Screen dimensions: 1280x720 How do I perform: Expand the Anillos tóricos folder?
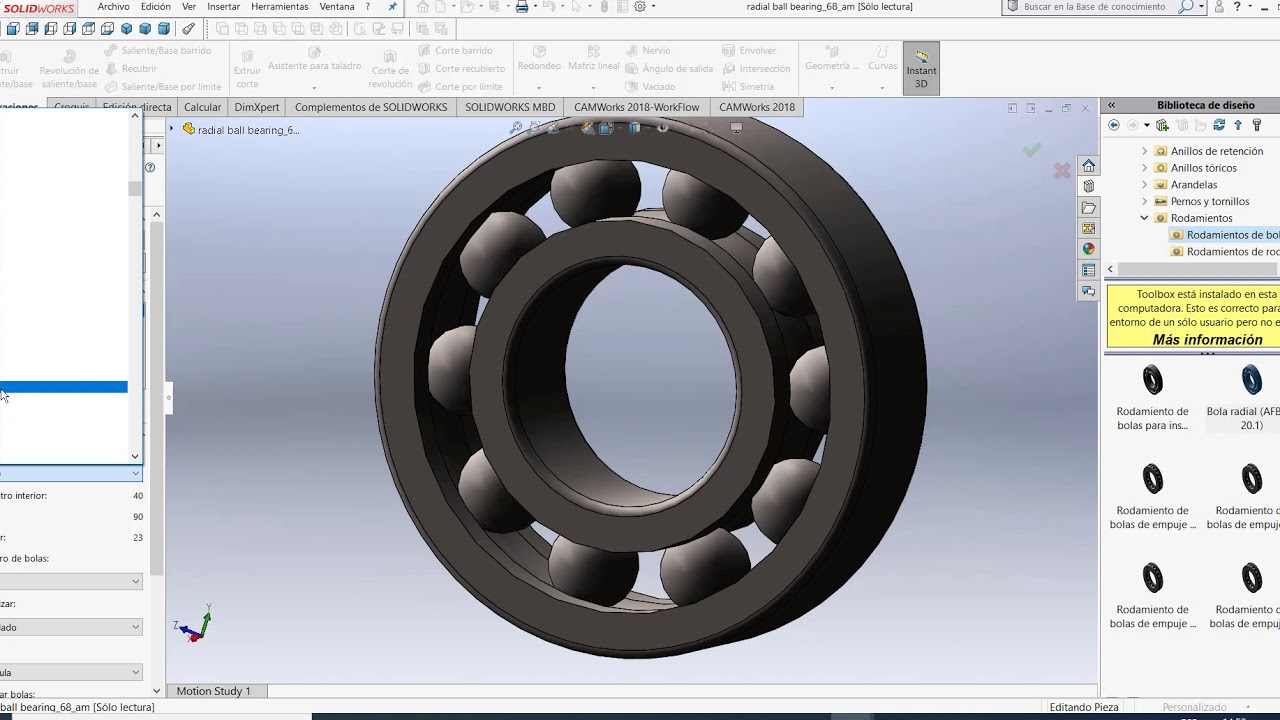[x=1145, y=168]
